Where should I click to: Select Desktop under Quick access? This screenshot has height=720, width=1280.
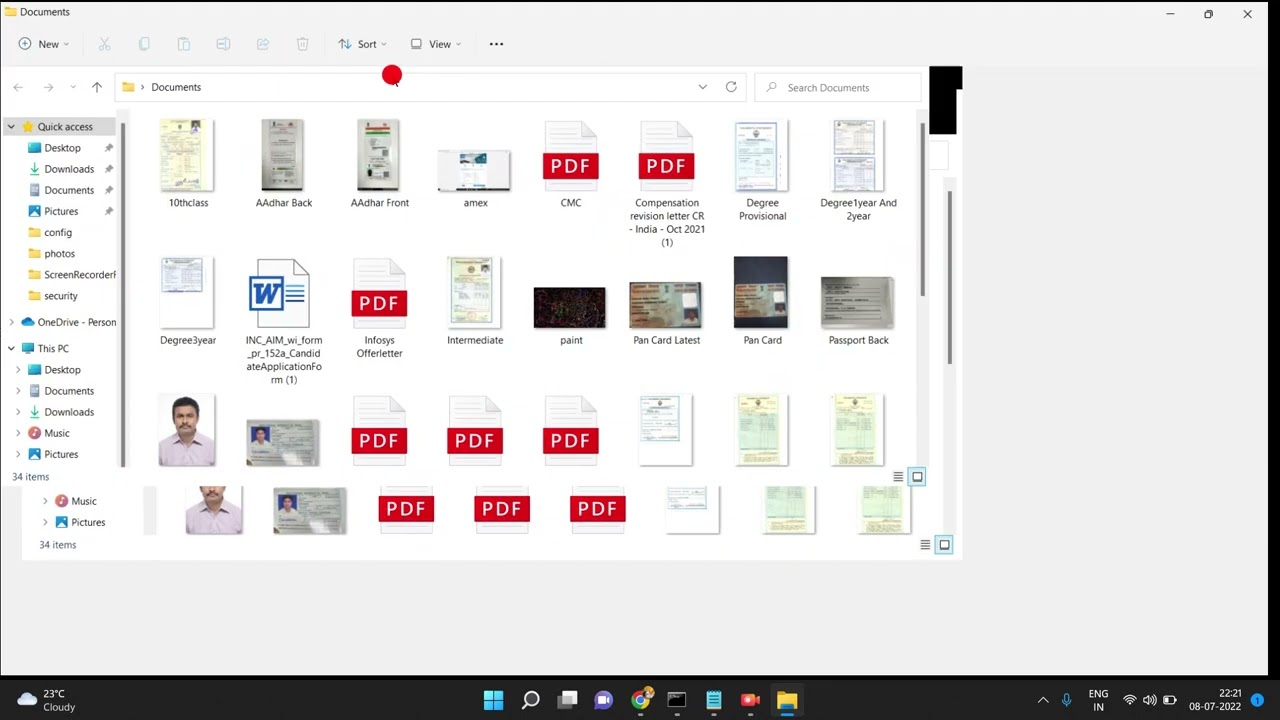click(x=62, y=148)
